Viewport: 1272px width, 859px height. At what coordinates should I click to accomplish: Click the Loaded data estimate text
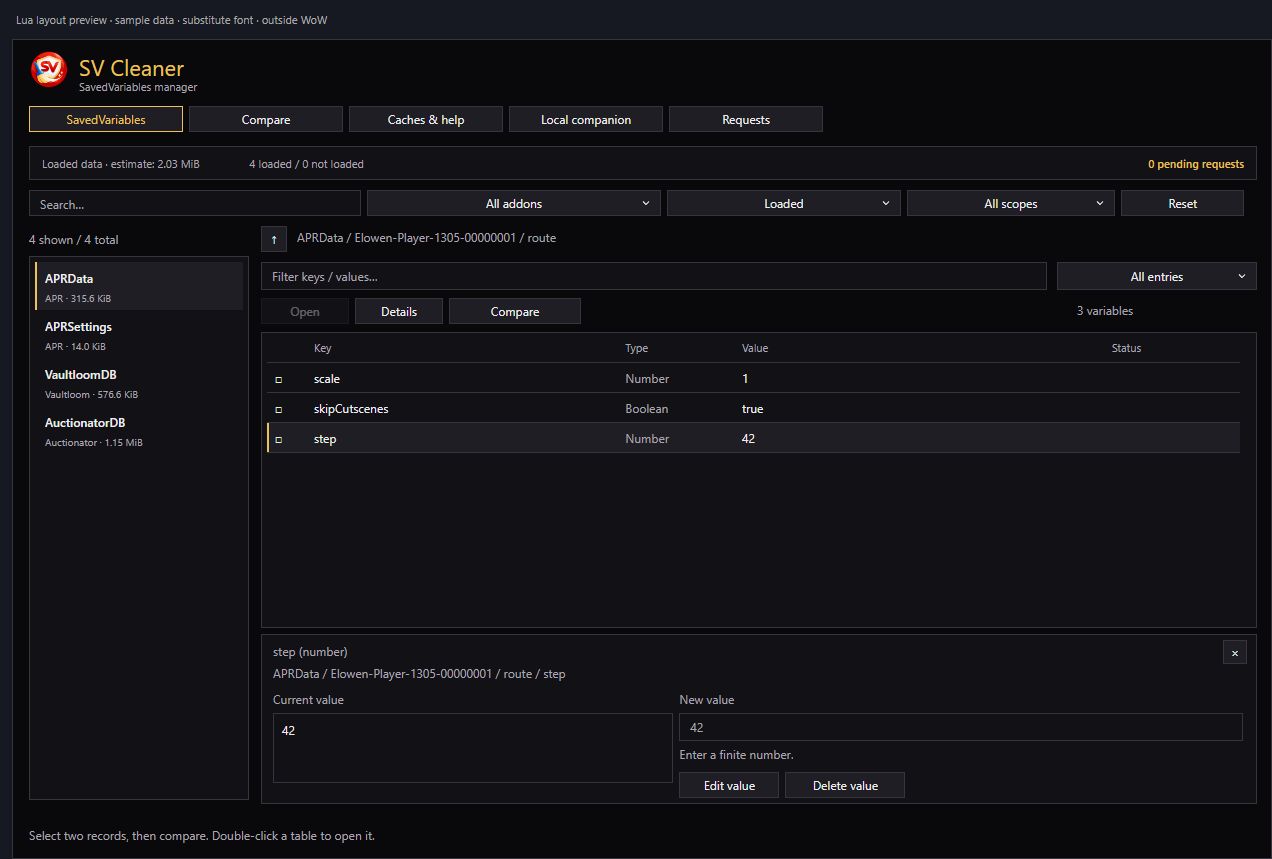121,164
